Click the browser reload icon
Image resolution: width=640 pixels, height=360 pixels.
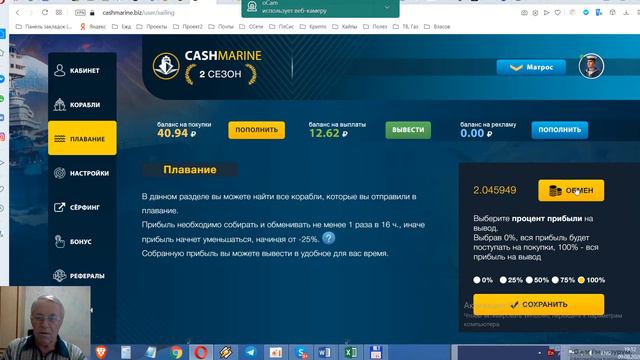(x=45, y=13)
